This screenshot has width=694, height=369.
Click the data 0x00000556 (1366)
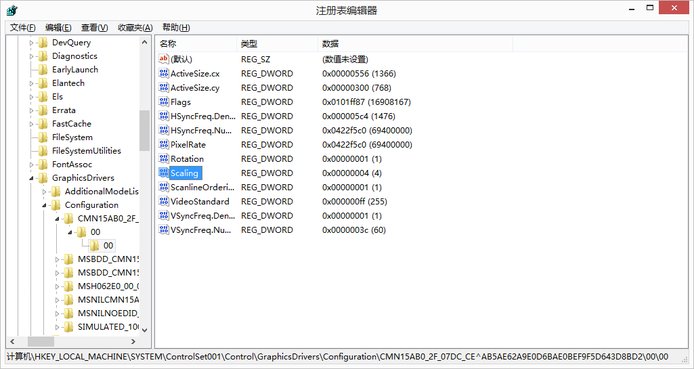coord(359,73)
